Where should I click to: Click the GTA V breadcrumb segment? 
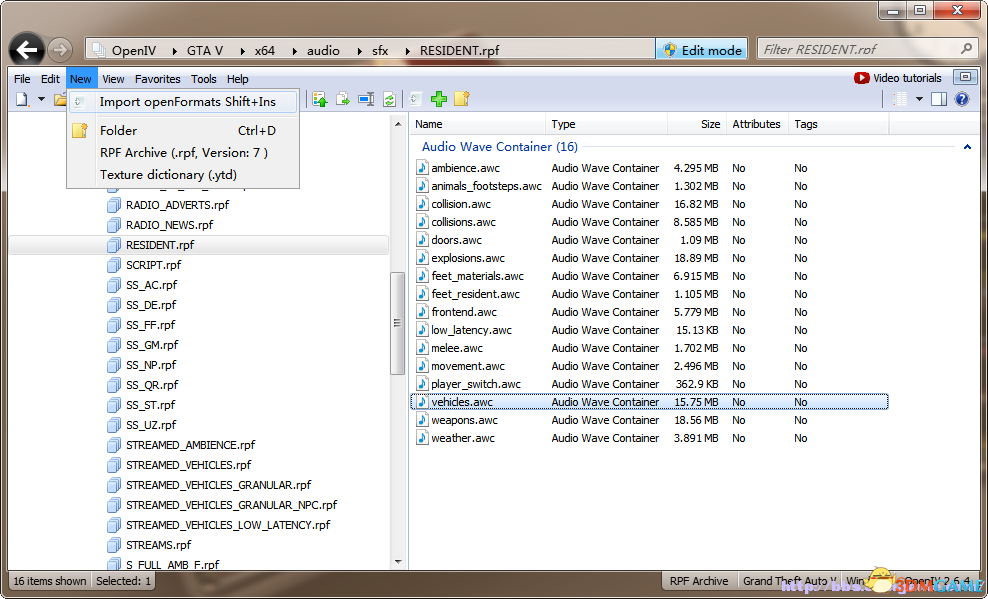pos(205,50)
